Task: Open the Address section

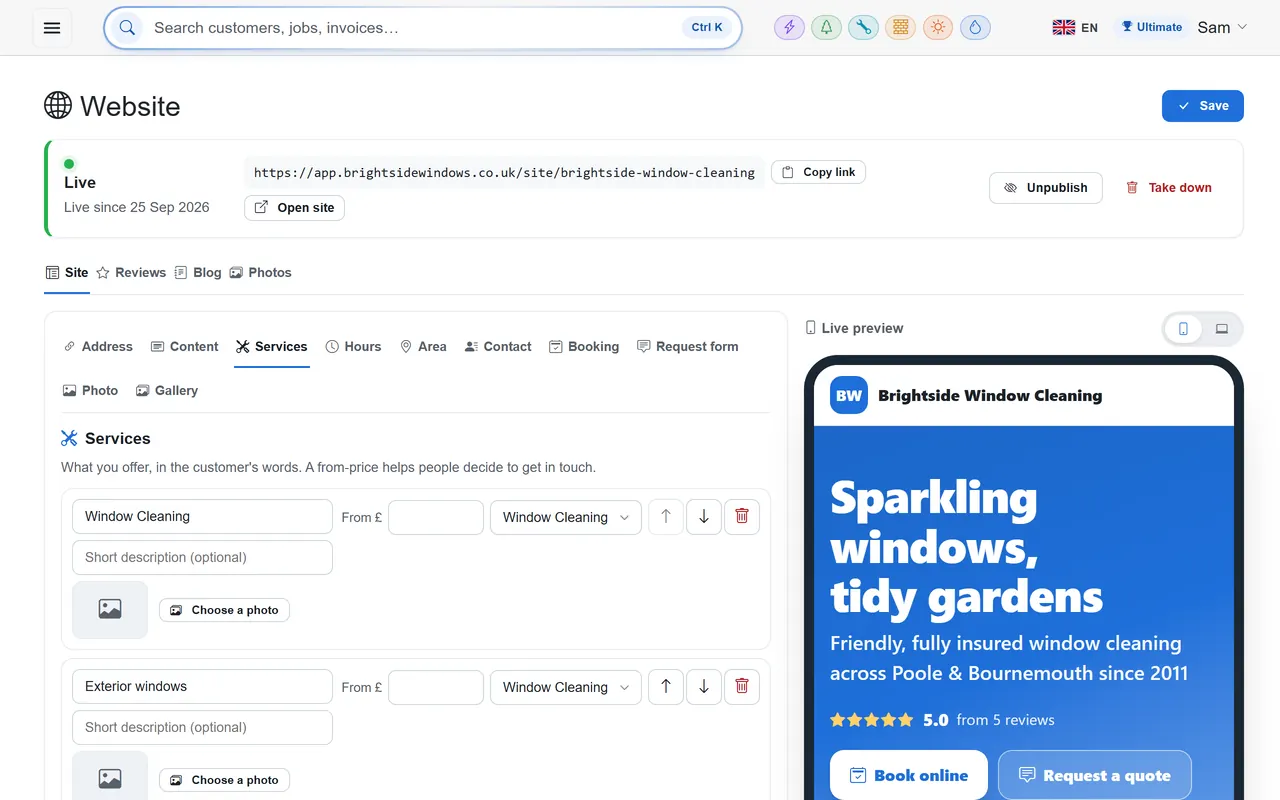Action: 98,346
